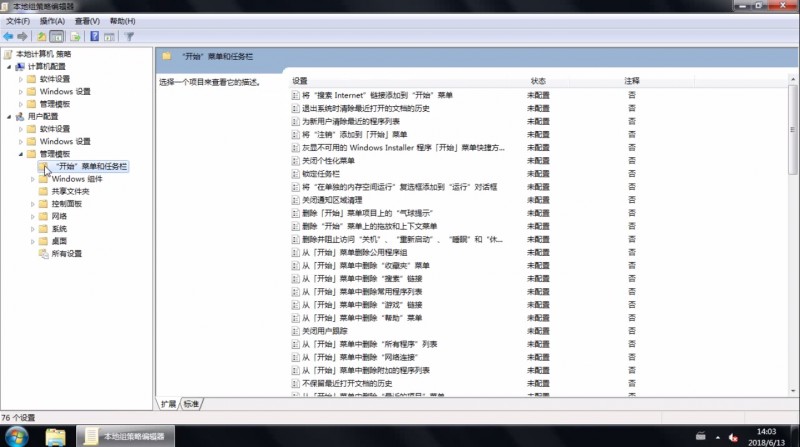
Task: Click the Up one level toolbar icon
Action: (x=41, y=36)
